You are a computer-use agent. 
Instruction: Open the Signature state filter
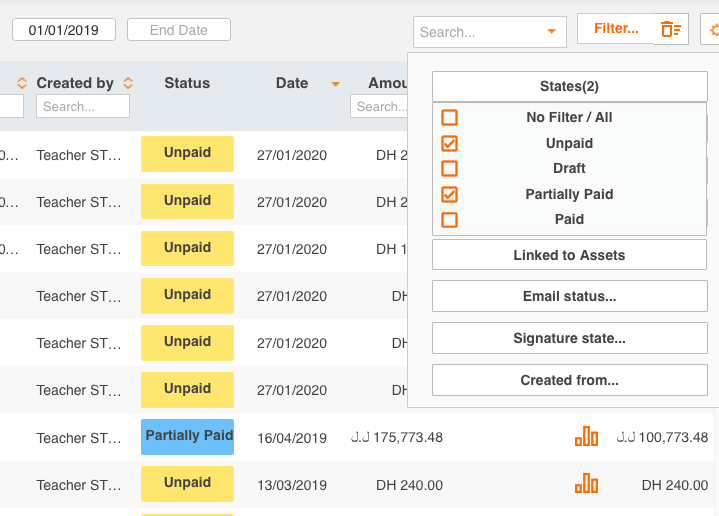click(569, 339)
